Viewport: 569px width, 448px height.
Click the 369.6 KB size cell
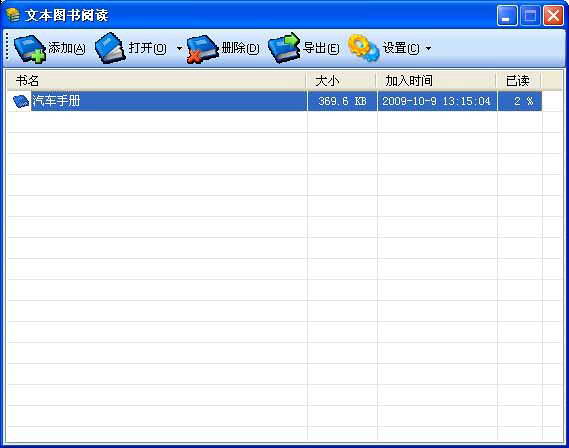342,101
